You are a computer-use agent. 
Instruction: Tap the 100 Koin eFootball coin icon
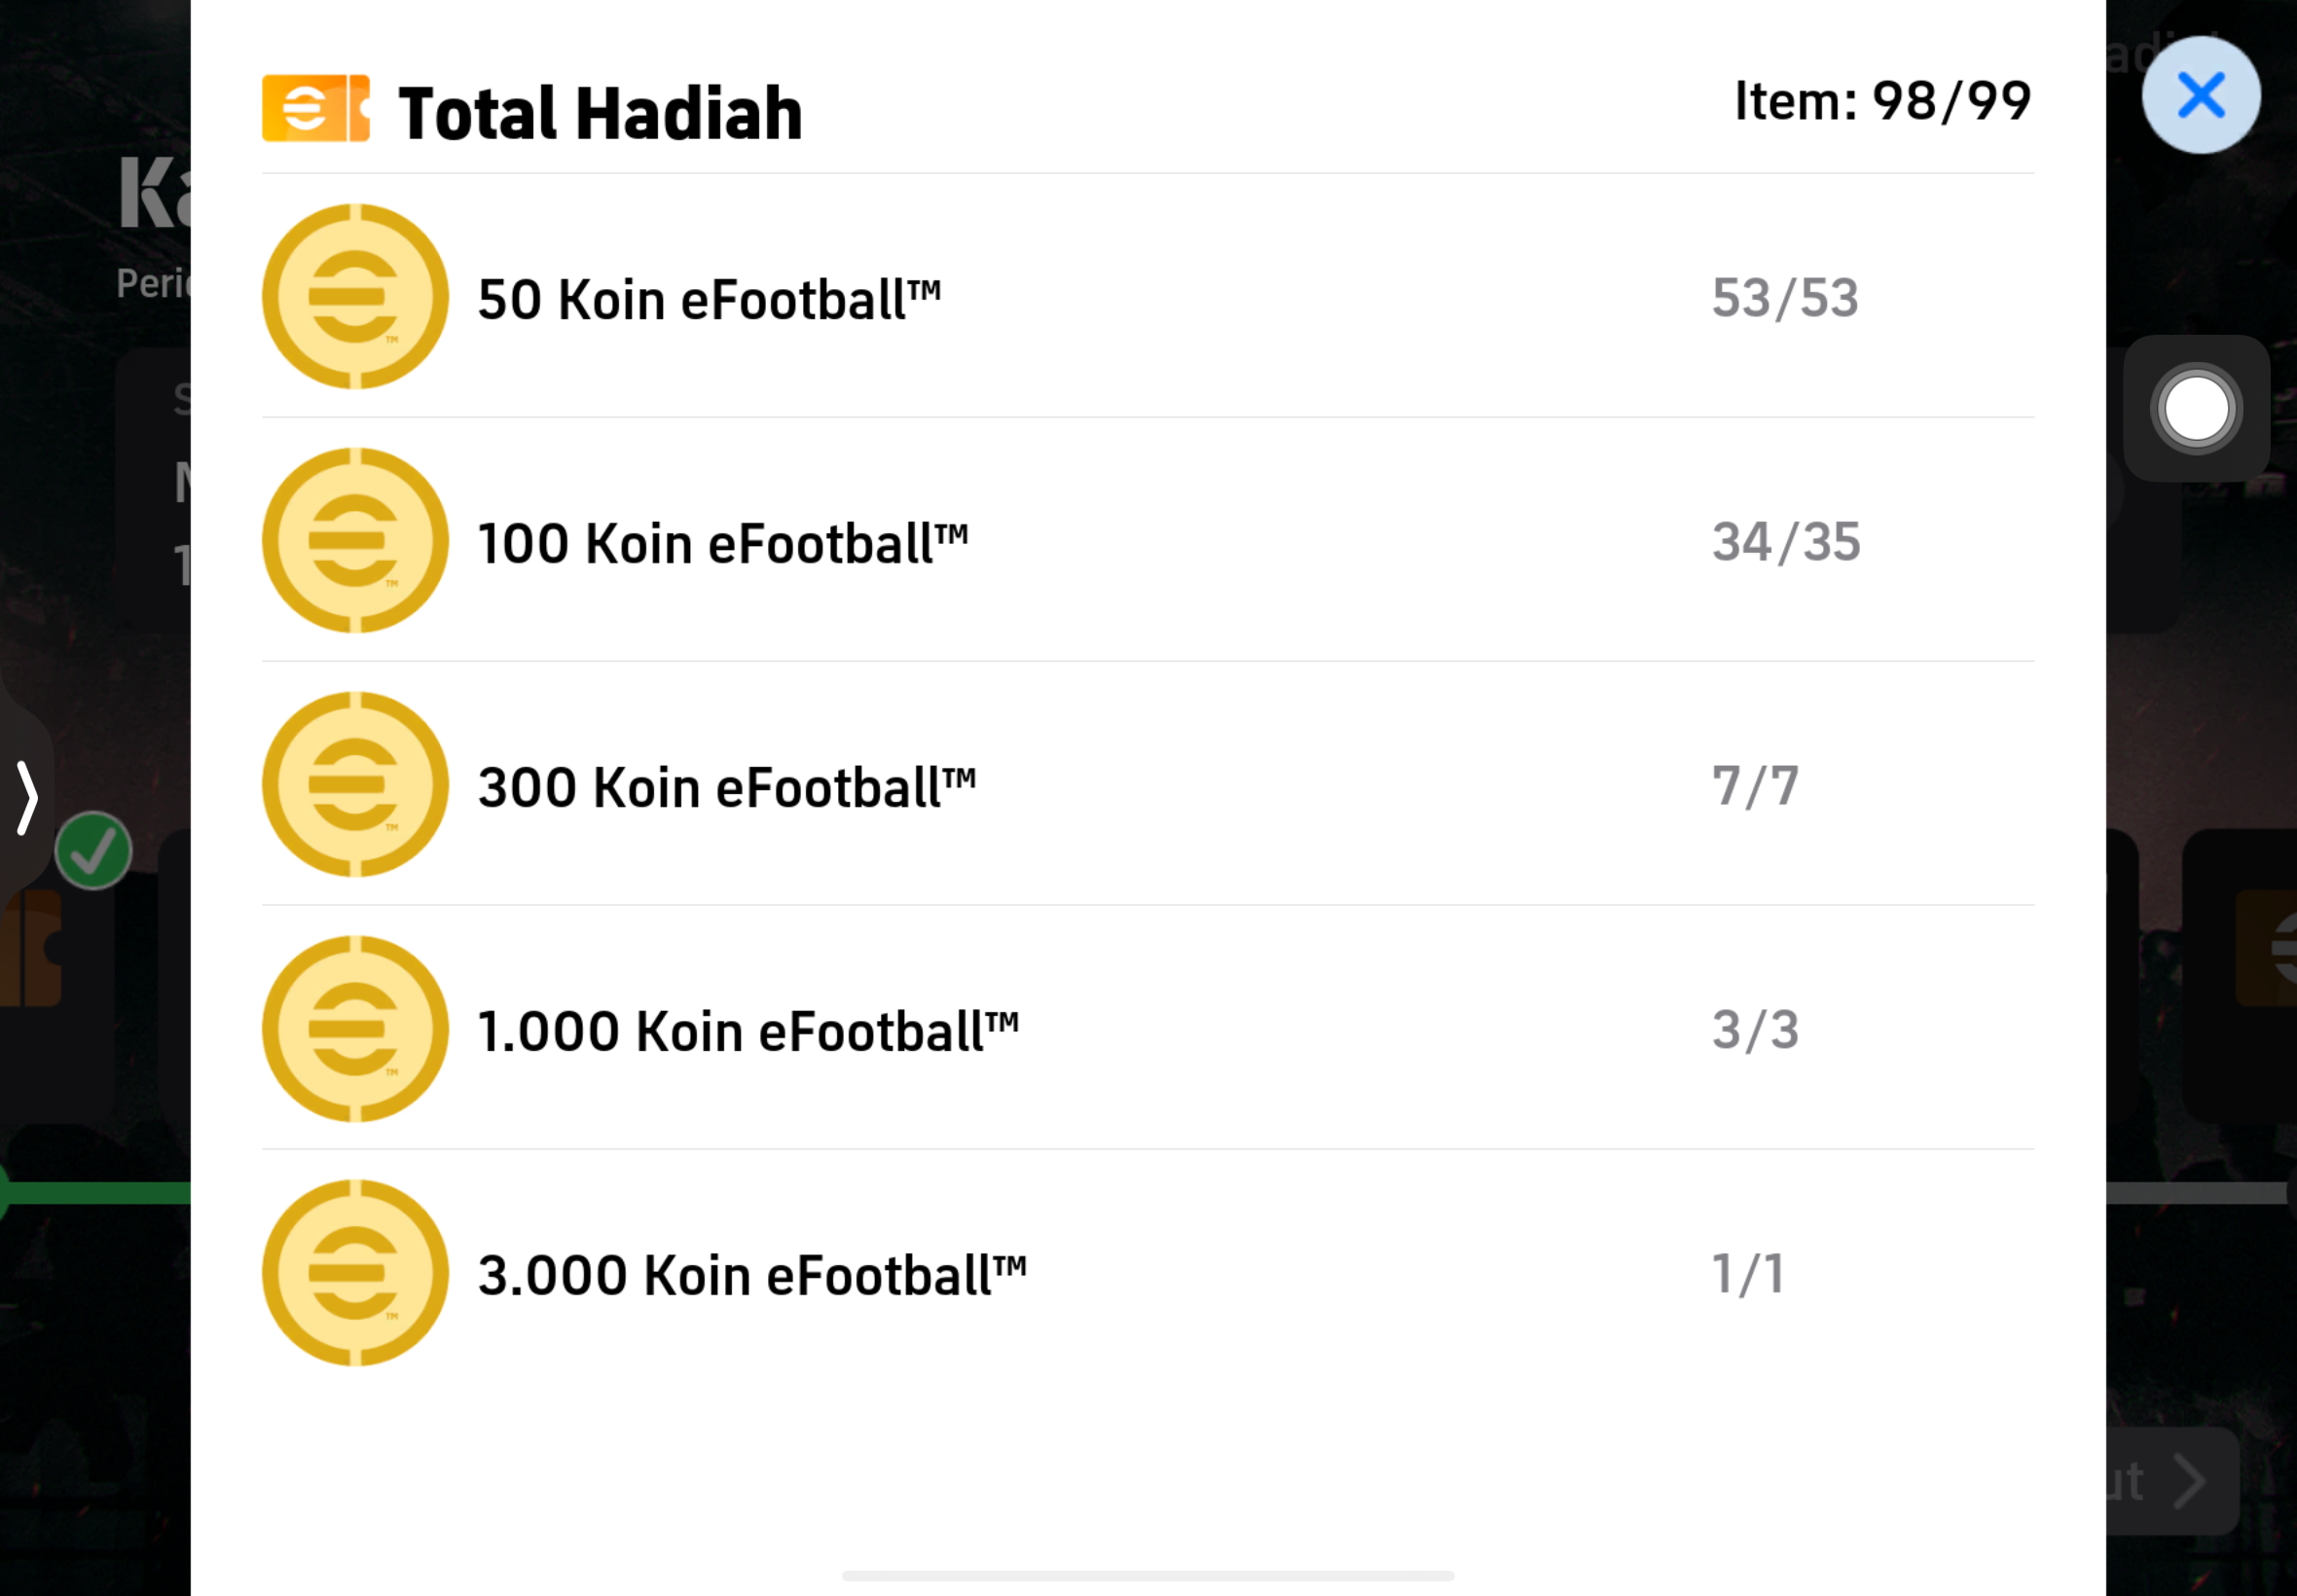click(355, 540)
